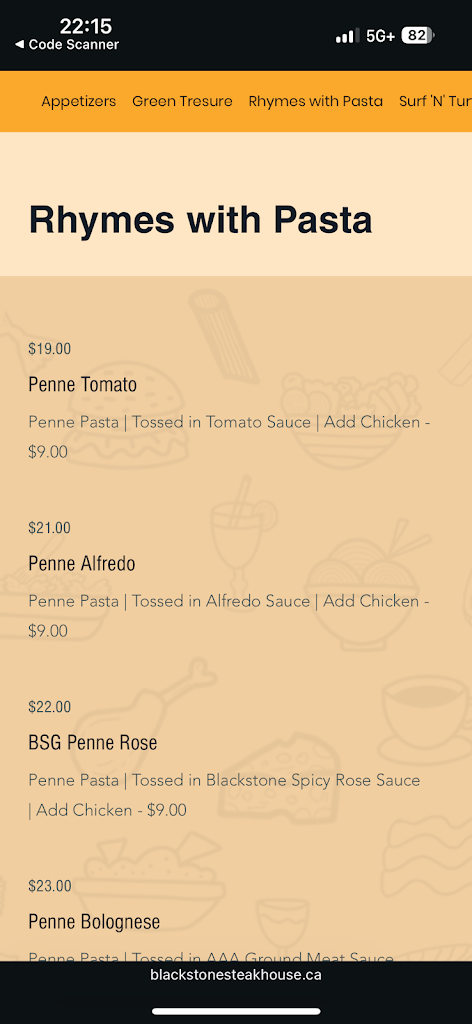This screenshot has width=472, height=1024.
Task: Select the Penne Alfredo dish
Action: pos(82,563)
